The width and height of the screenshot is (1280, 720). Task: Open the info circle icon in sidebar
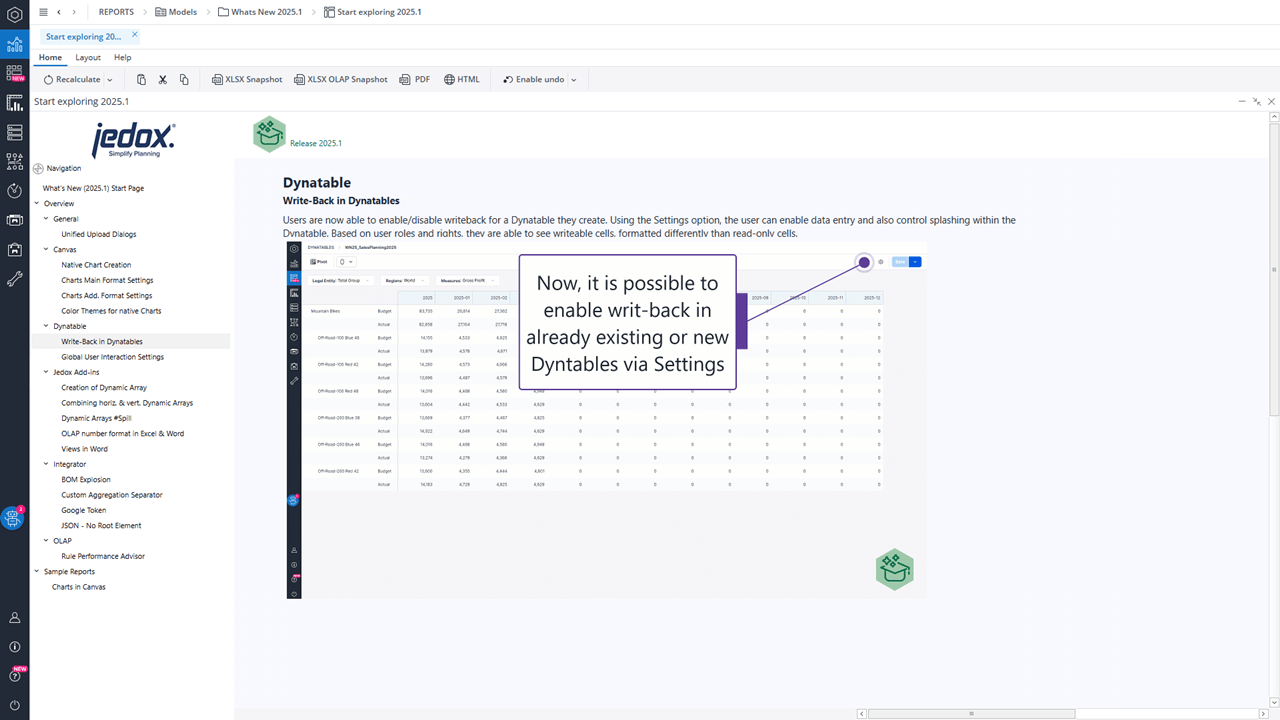coord(14,647)
